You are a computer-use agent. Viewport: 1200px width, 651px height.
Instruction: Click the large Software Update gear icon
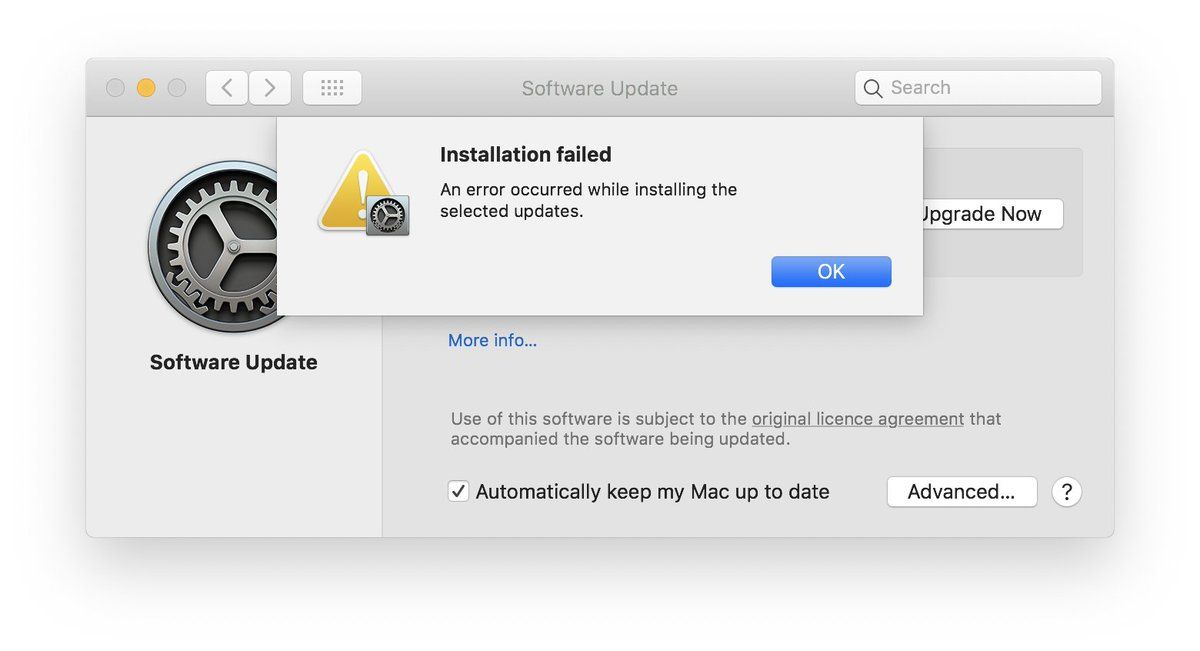215,245
